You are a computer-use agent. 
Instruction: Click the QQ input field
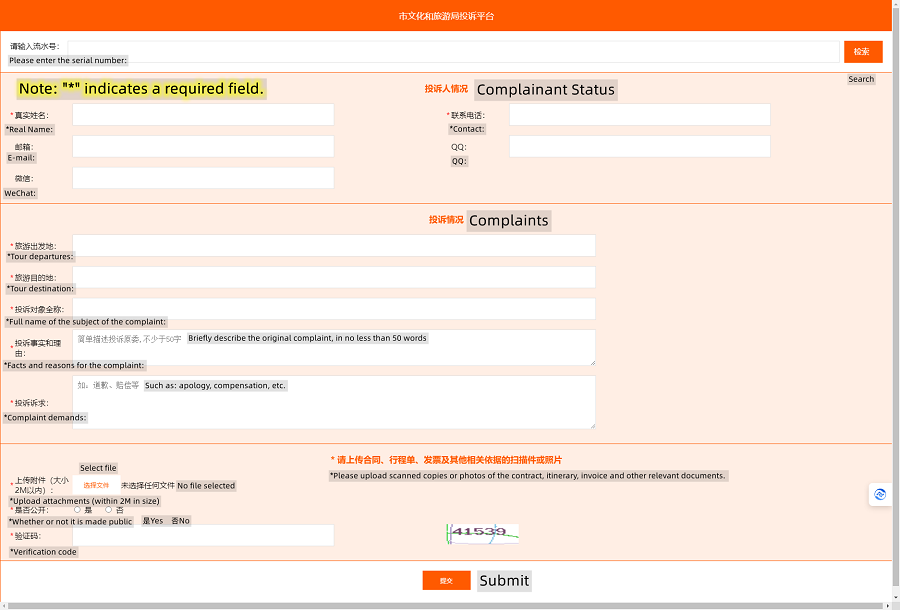[639, 146]
